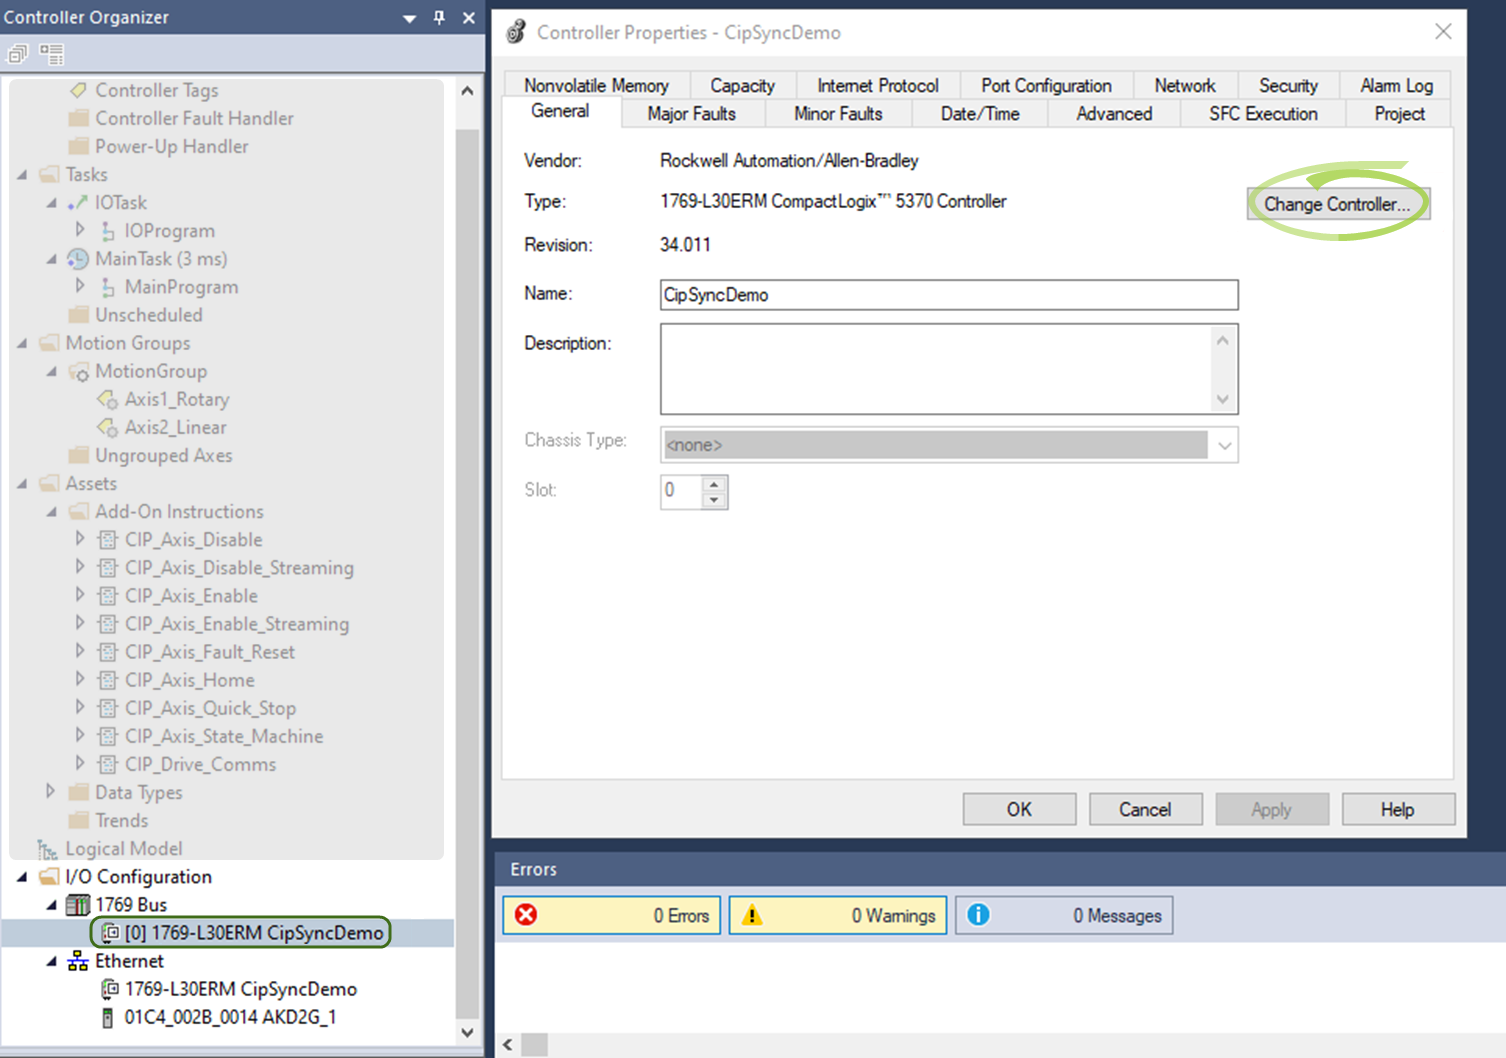Select Ungrouped Axes folder
The width and height of the screenshot is (1506, 1058).
164,456
